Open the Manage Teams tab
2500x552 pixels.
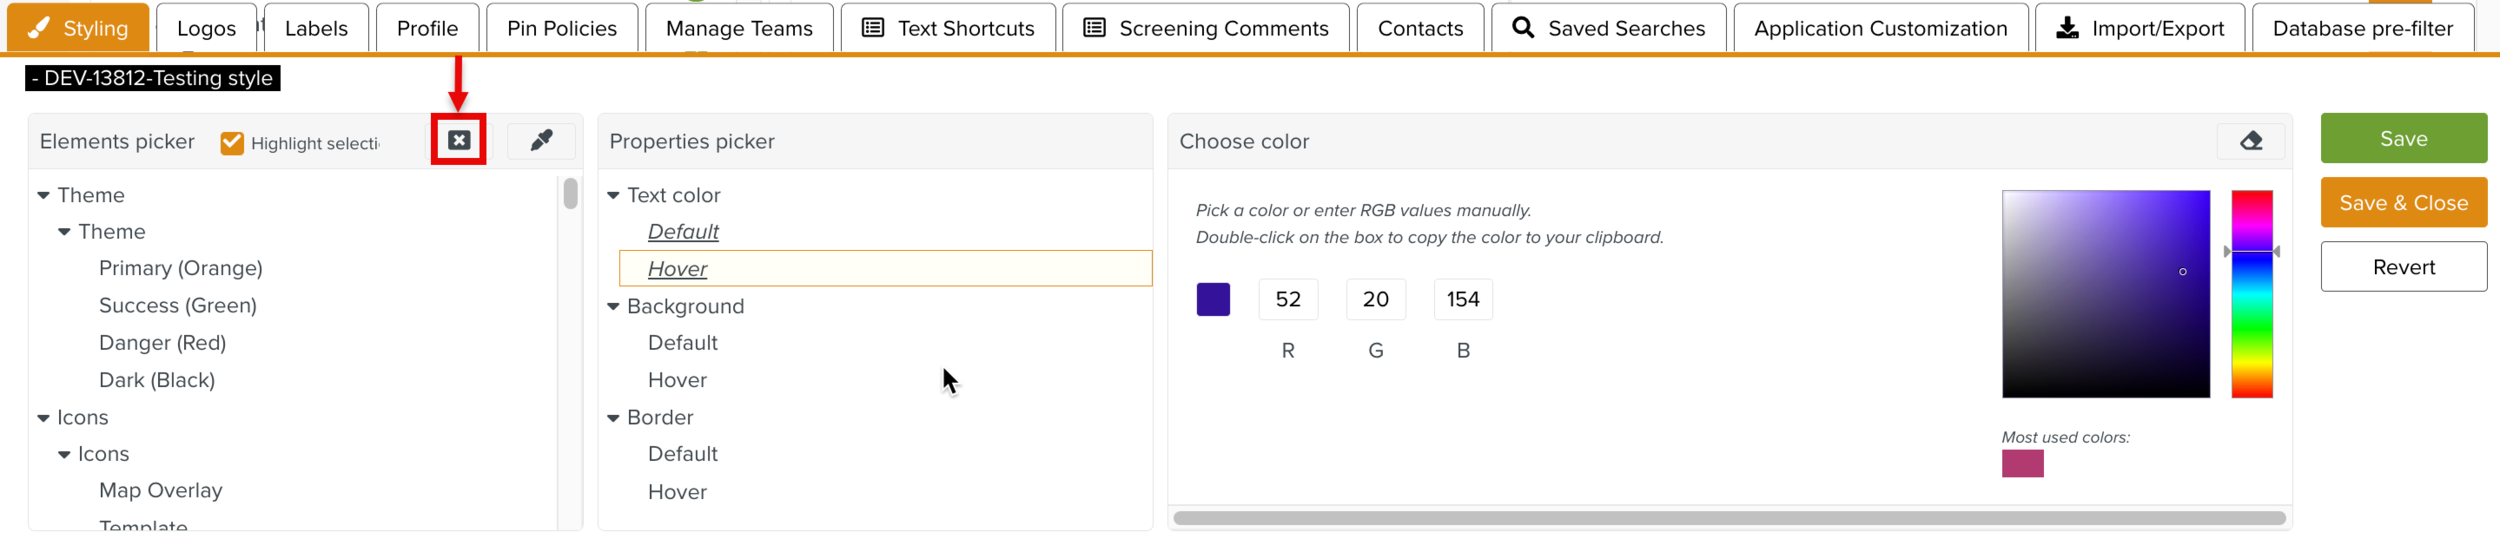coord(739,28)
